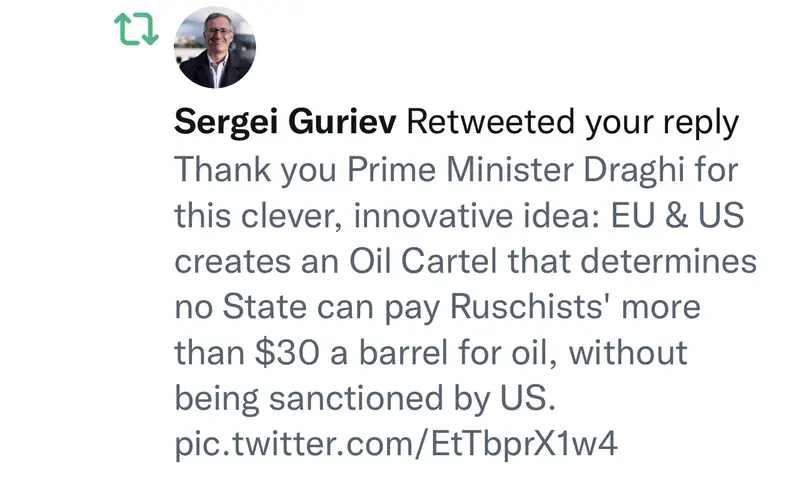This screenshot has height=487, width=800.
Task: Click the first name "Sergei" in bold
Action: 227,123
